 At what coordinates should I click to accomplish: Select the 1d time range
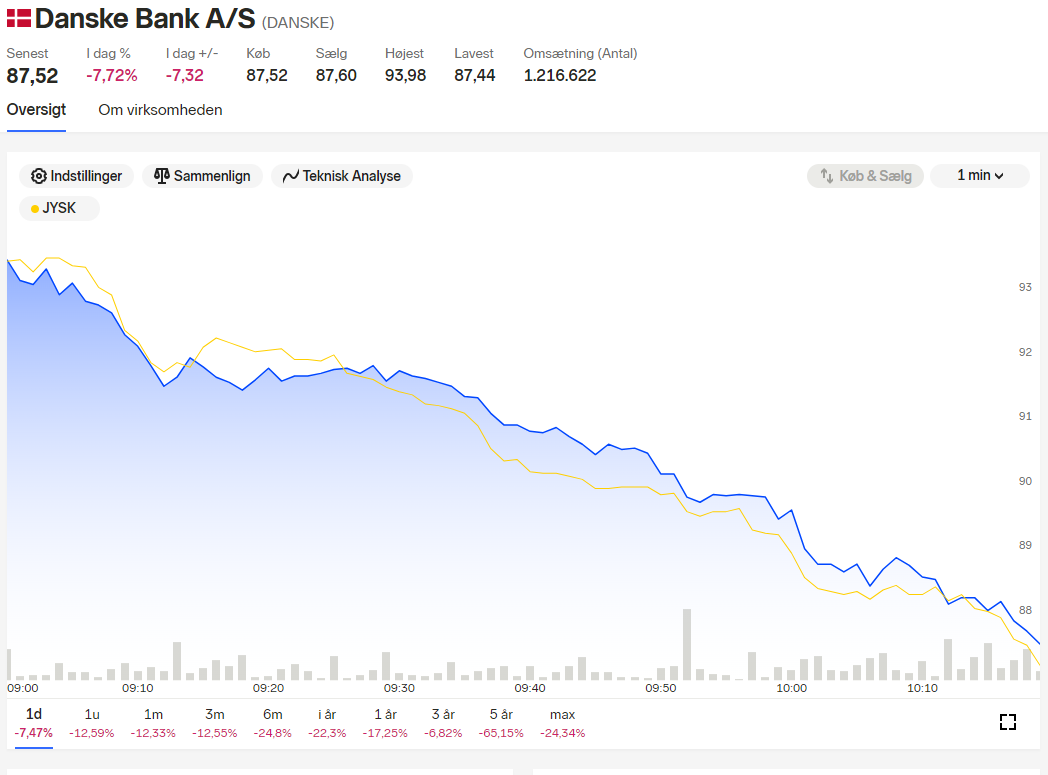(x=33, y=723)
